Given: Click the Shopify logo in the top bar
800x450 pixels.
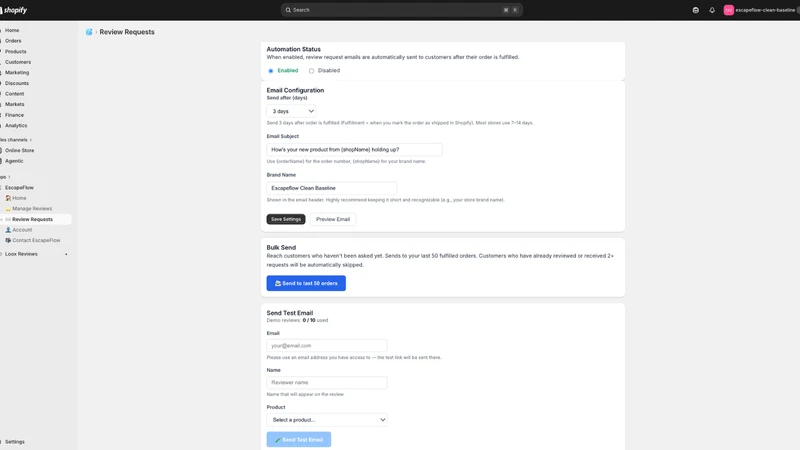Looking at the screenshot, I should click(14, 10).
